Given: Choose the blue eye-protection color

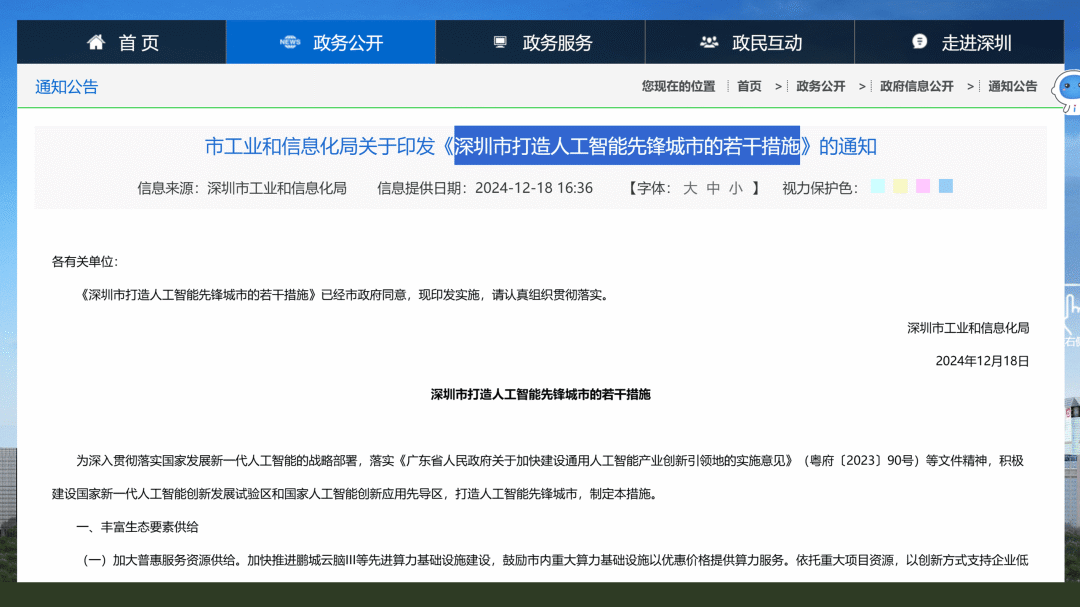Looking at the screenshot, I should pos(946,186).
